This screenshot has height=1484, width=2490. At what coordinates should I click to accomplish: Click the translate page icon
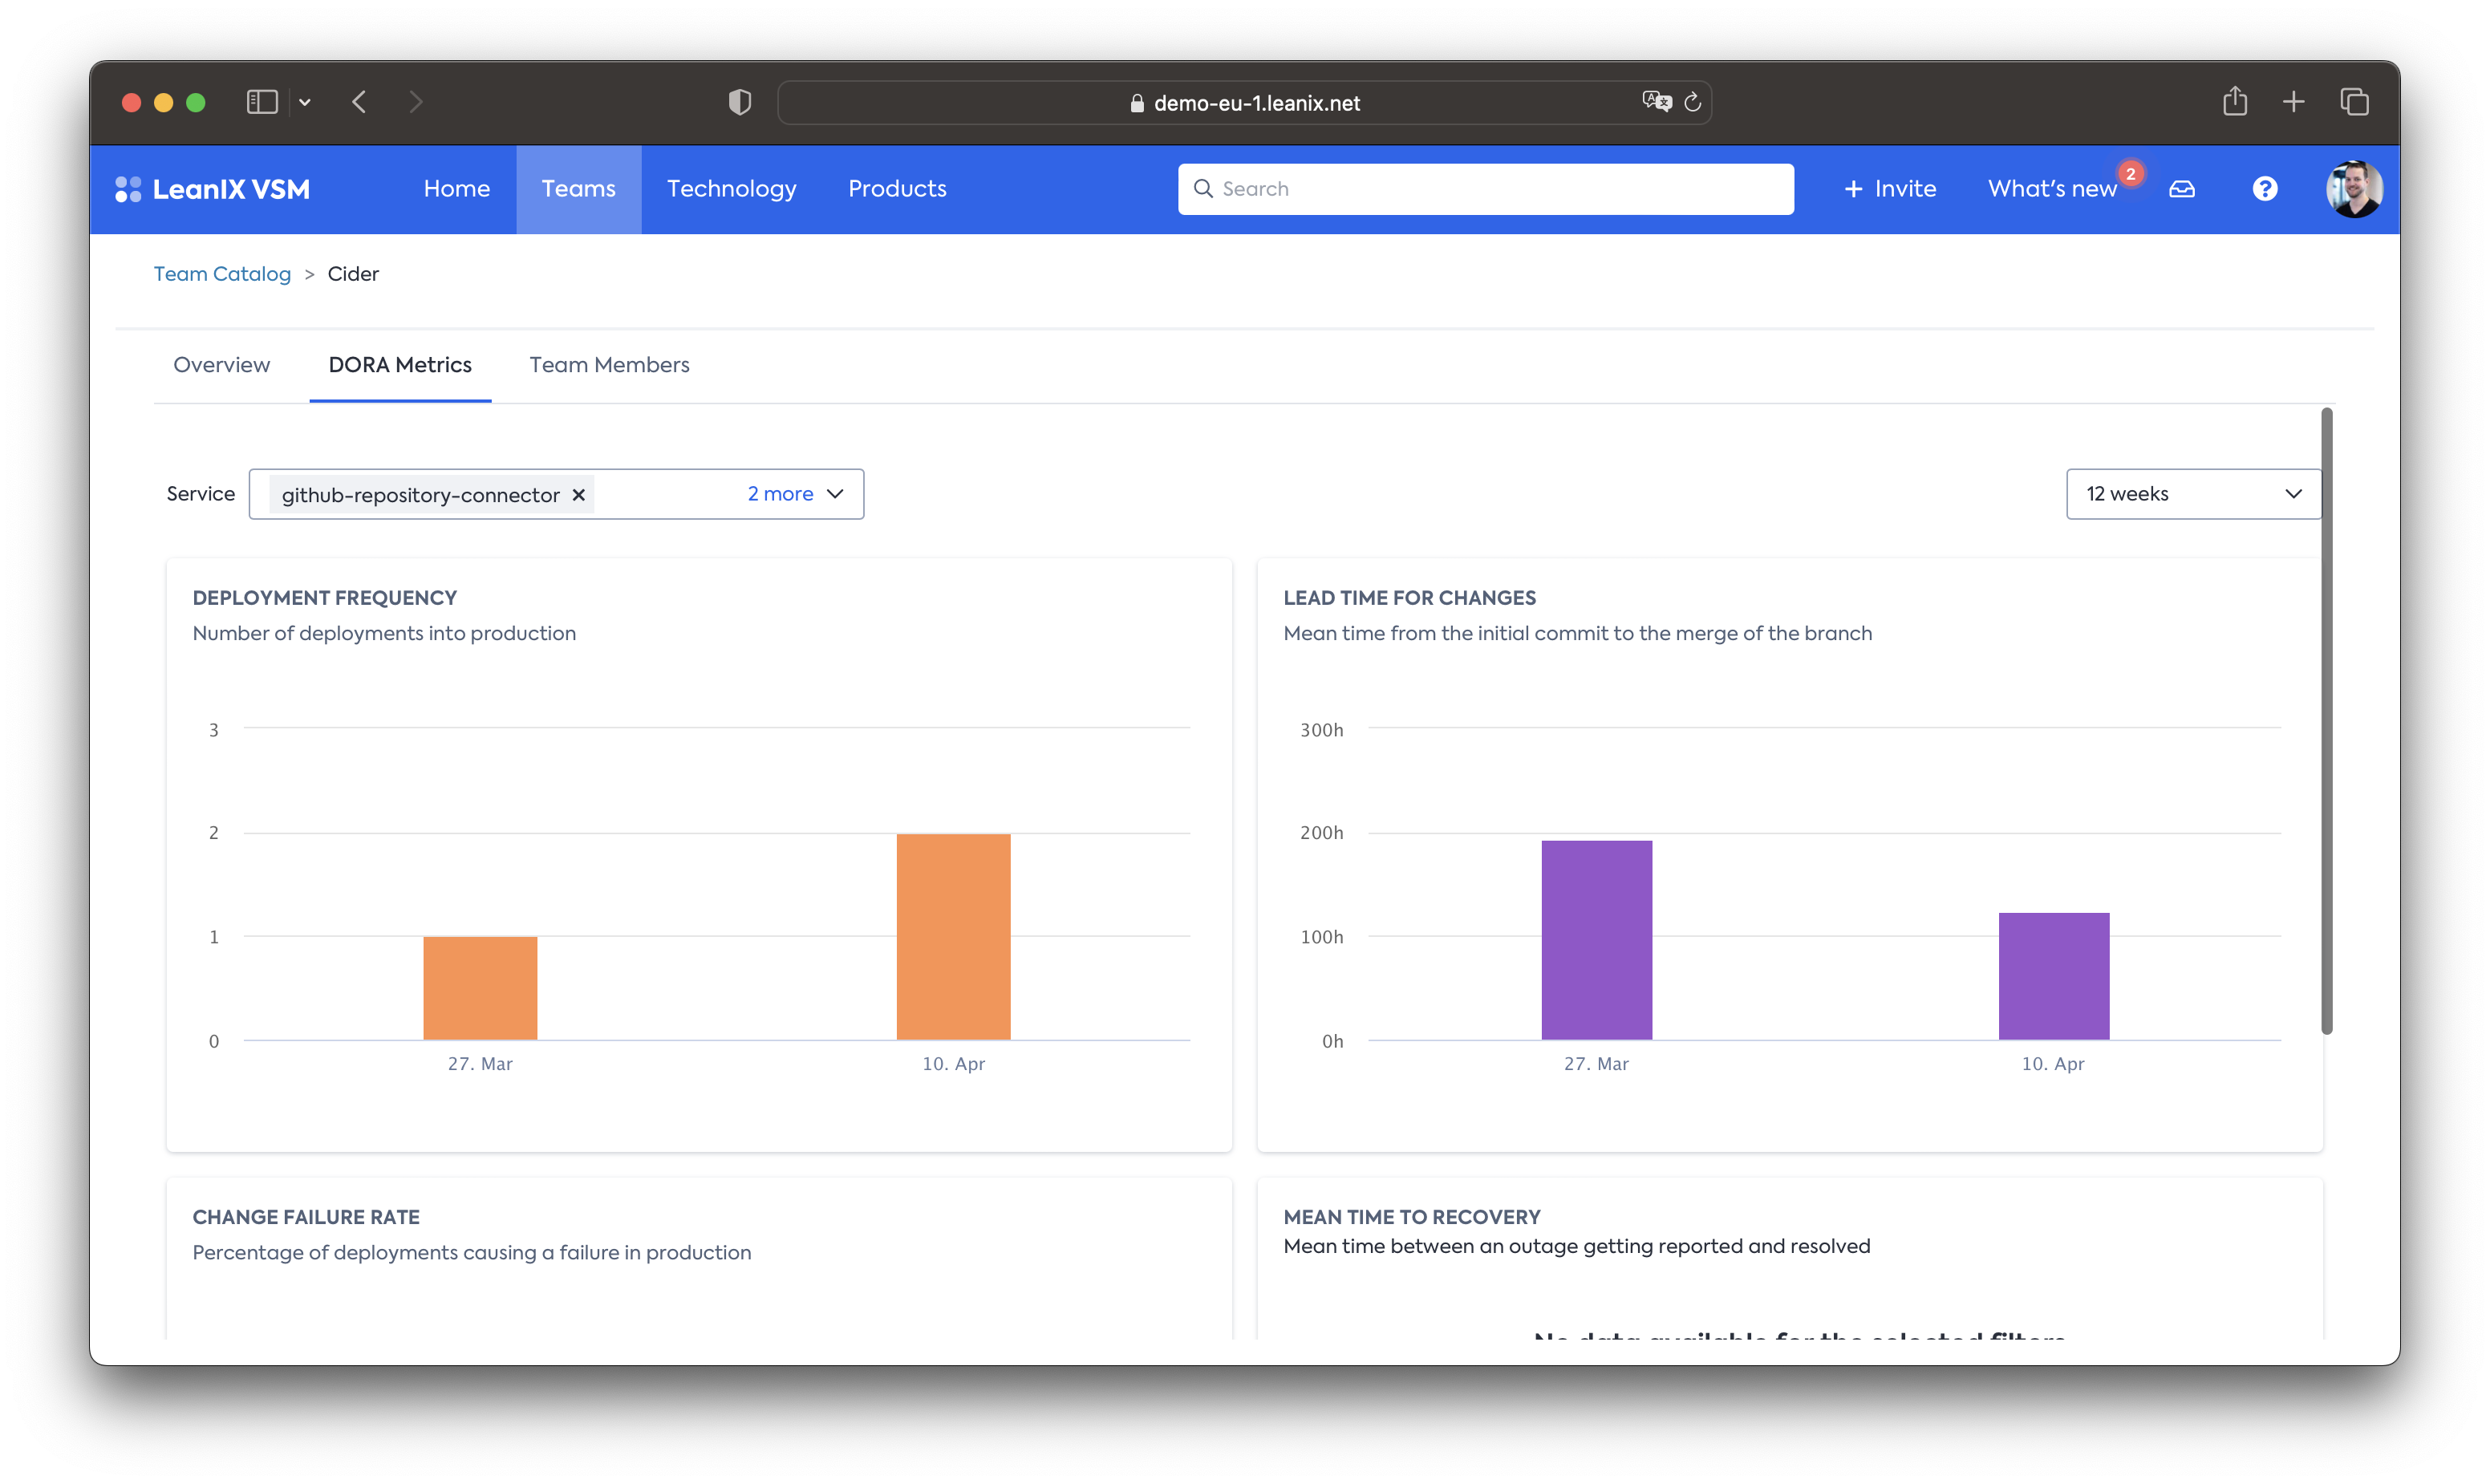pos(1656,102)
